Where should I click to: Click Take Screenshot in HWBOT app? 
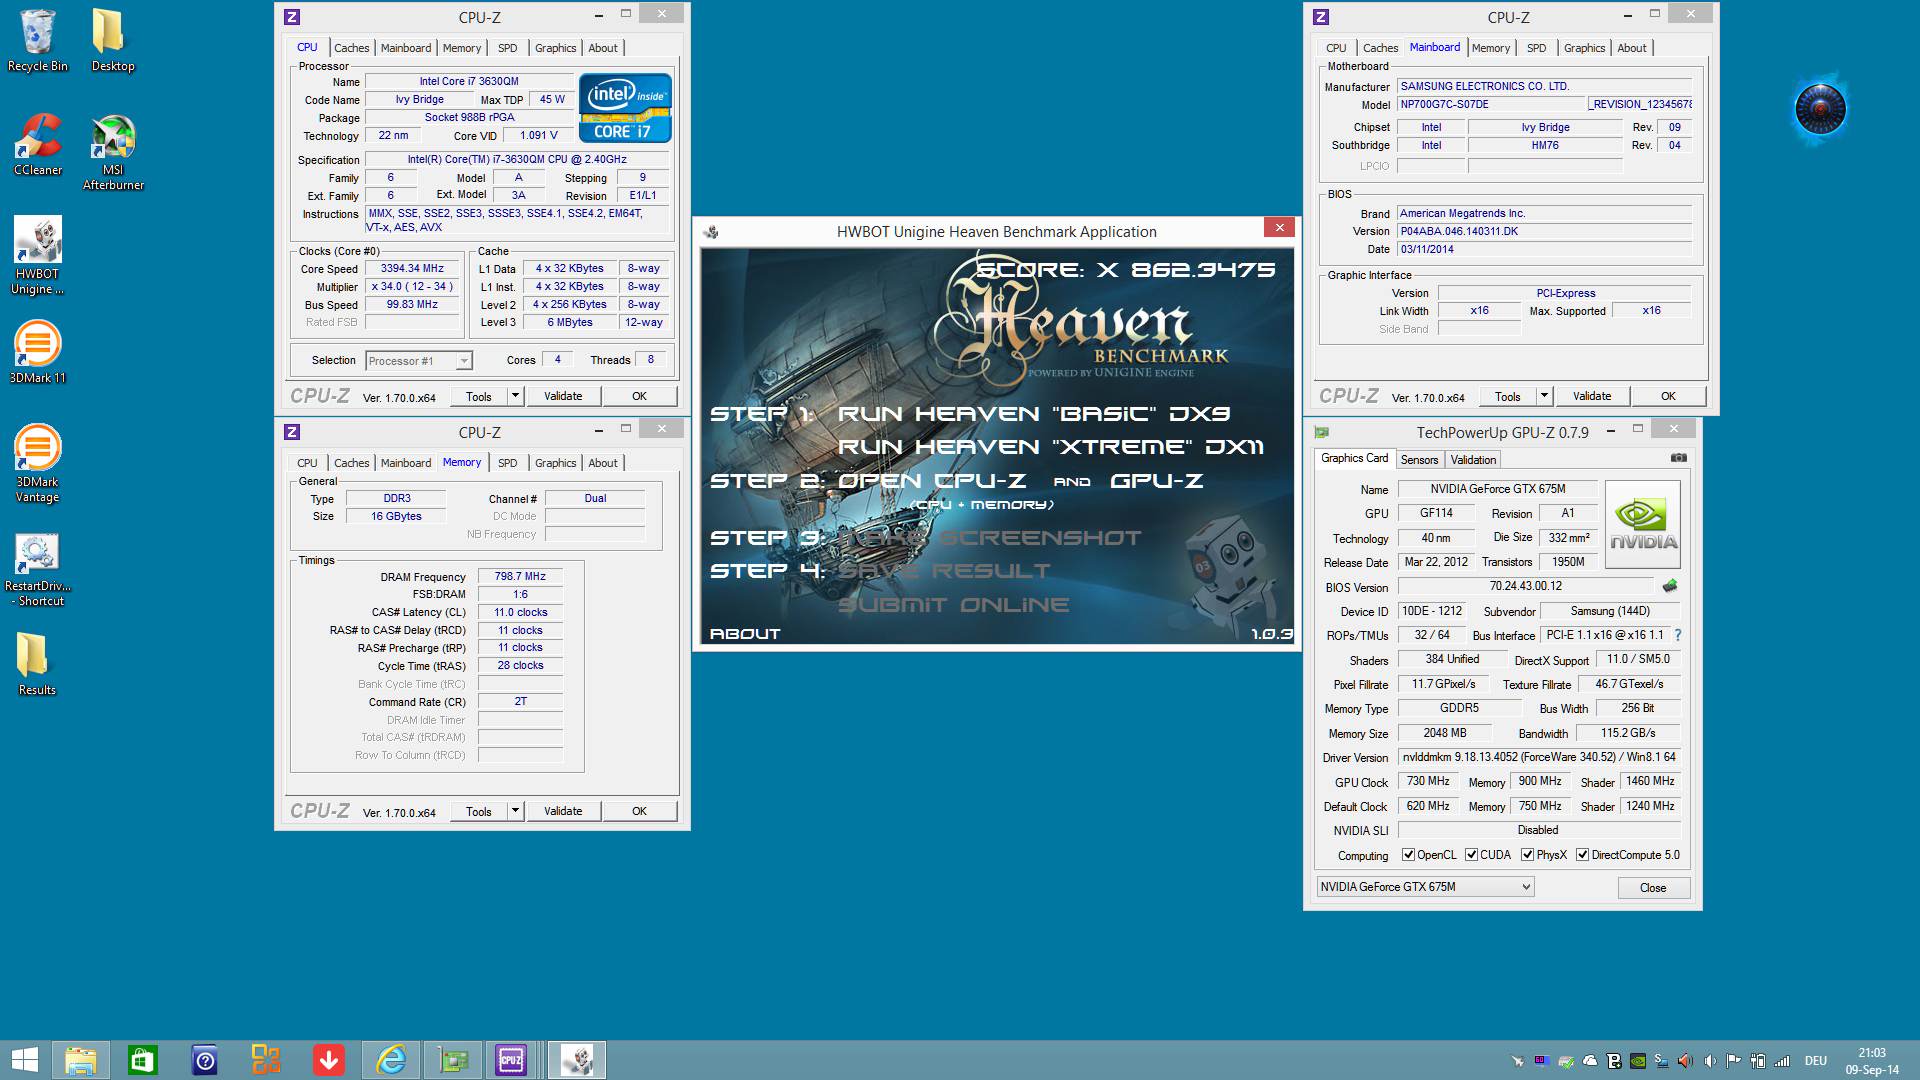click(x=989, y=537)
